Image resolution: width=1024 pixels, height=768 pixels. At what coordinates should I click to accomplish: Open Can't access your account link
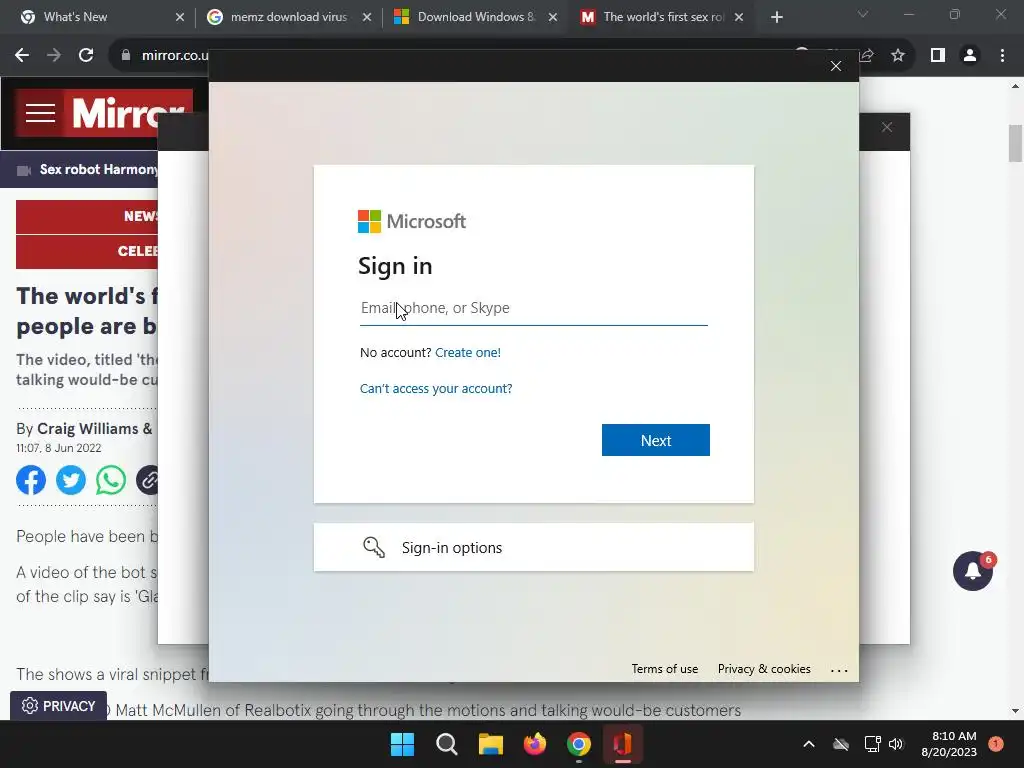click(x=436, y=389)
